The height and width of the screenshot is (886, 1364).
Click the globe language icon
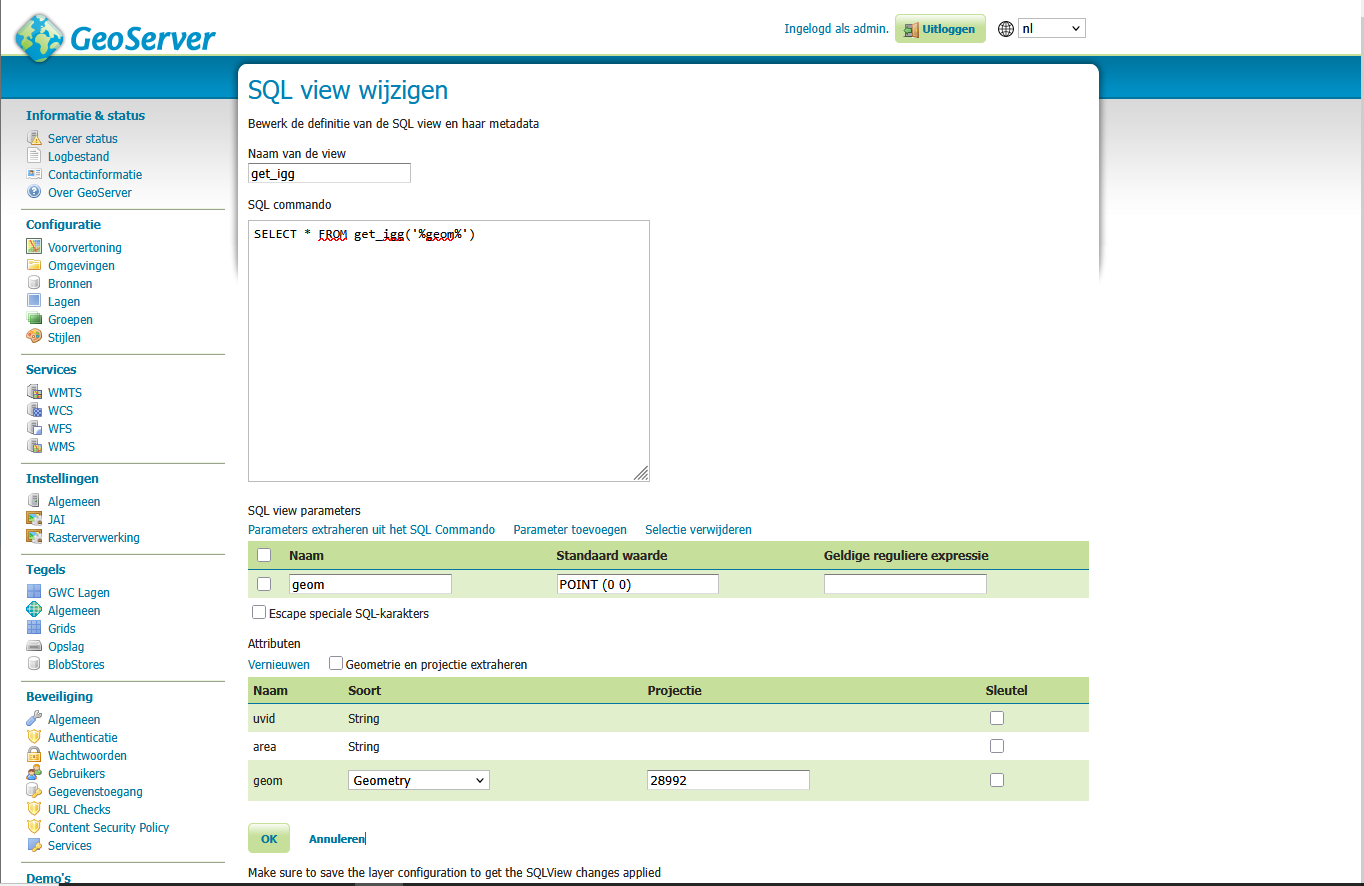[1006, 29]
